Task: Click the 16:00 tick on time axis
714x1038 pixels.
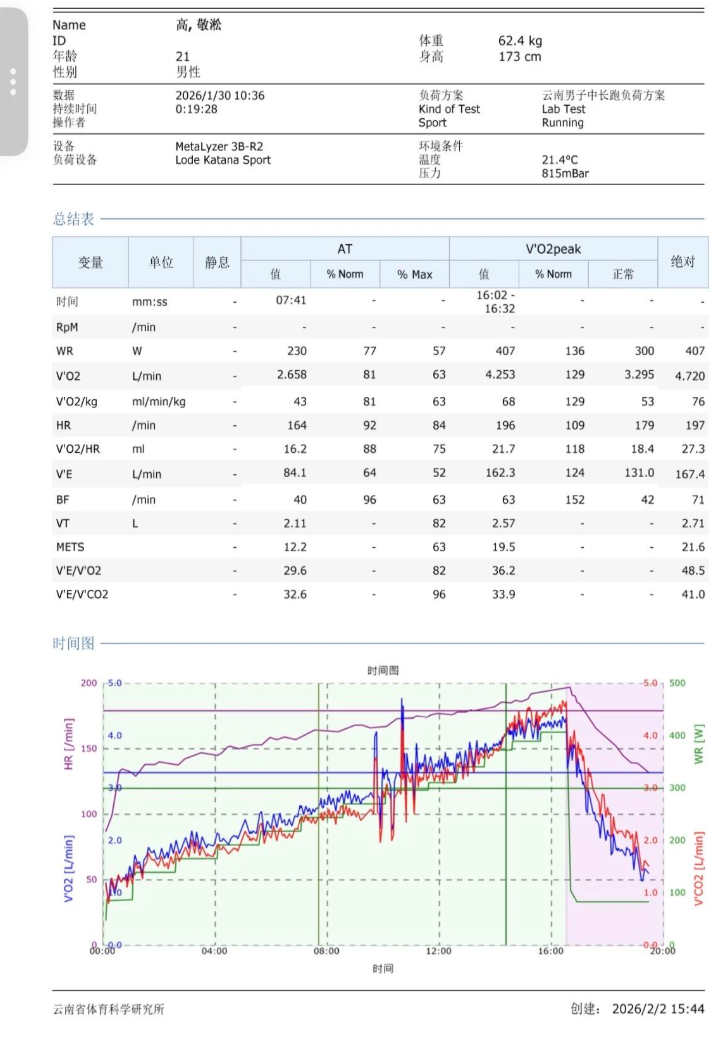Action: 550,952
